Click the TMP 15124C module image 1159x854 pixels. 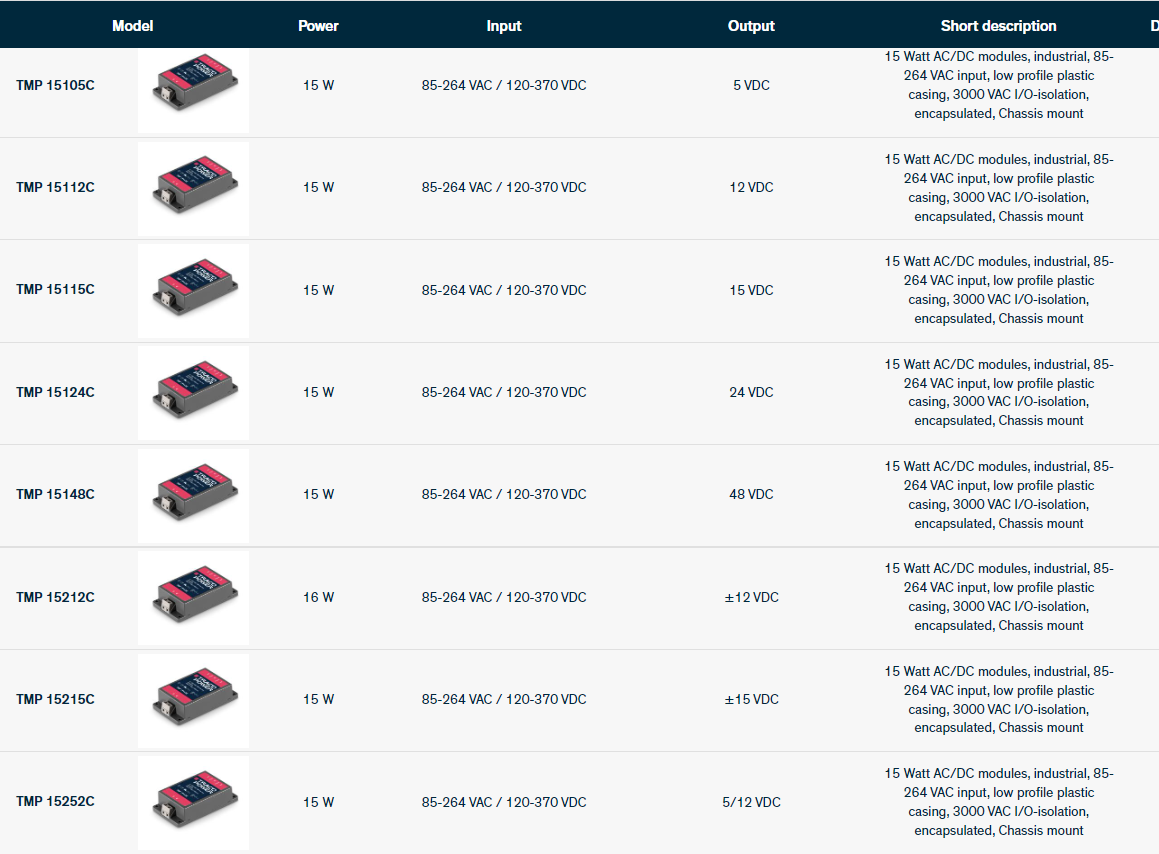point(193,393)
